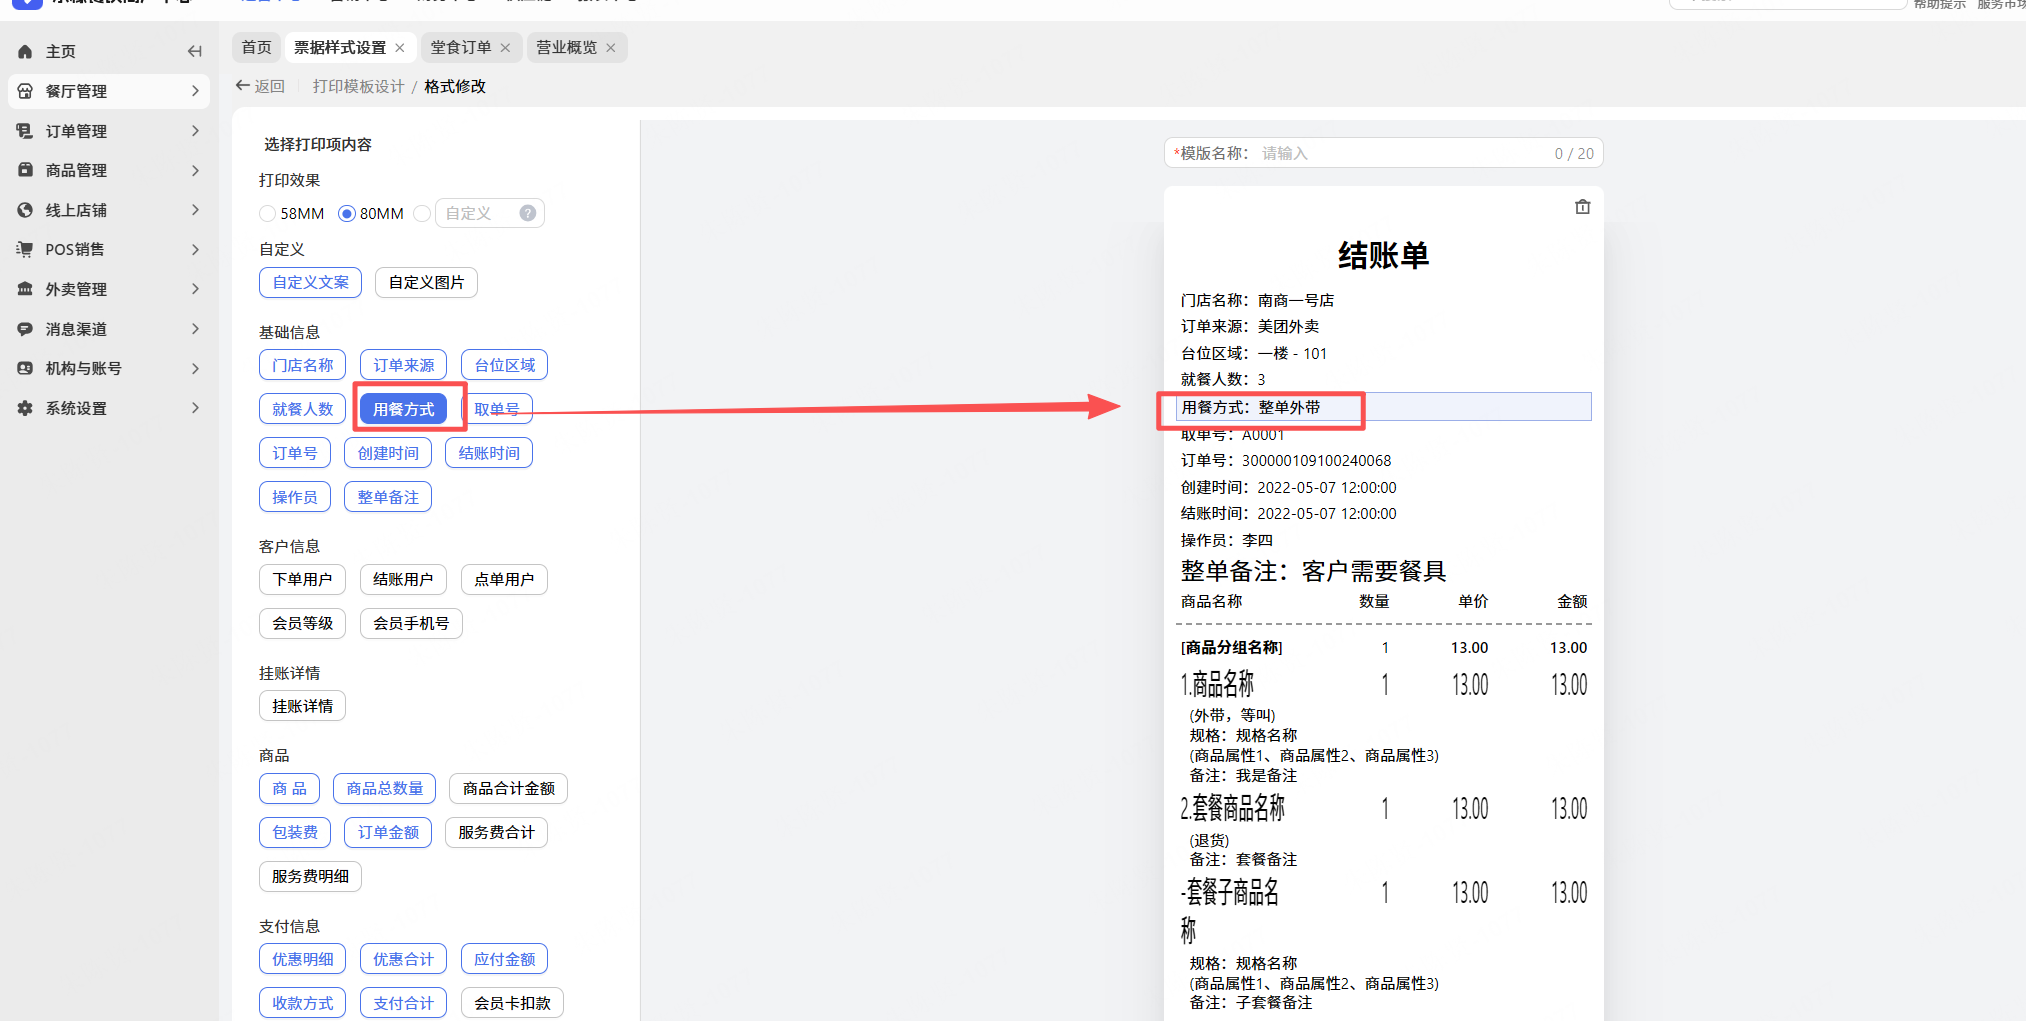2026x1021 pixels.
Task: Expand the 机构与账号 menu
Action: click(195, 368)
